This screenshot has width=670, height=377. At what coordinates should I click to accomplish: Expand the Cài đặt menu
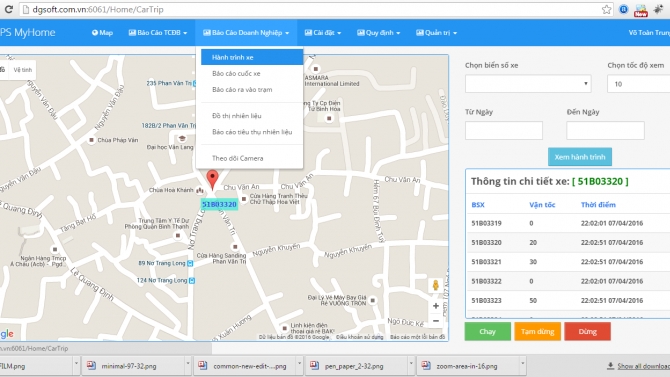point(323,32)
